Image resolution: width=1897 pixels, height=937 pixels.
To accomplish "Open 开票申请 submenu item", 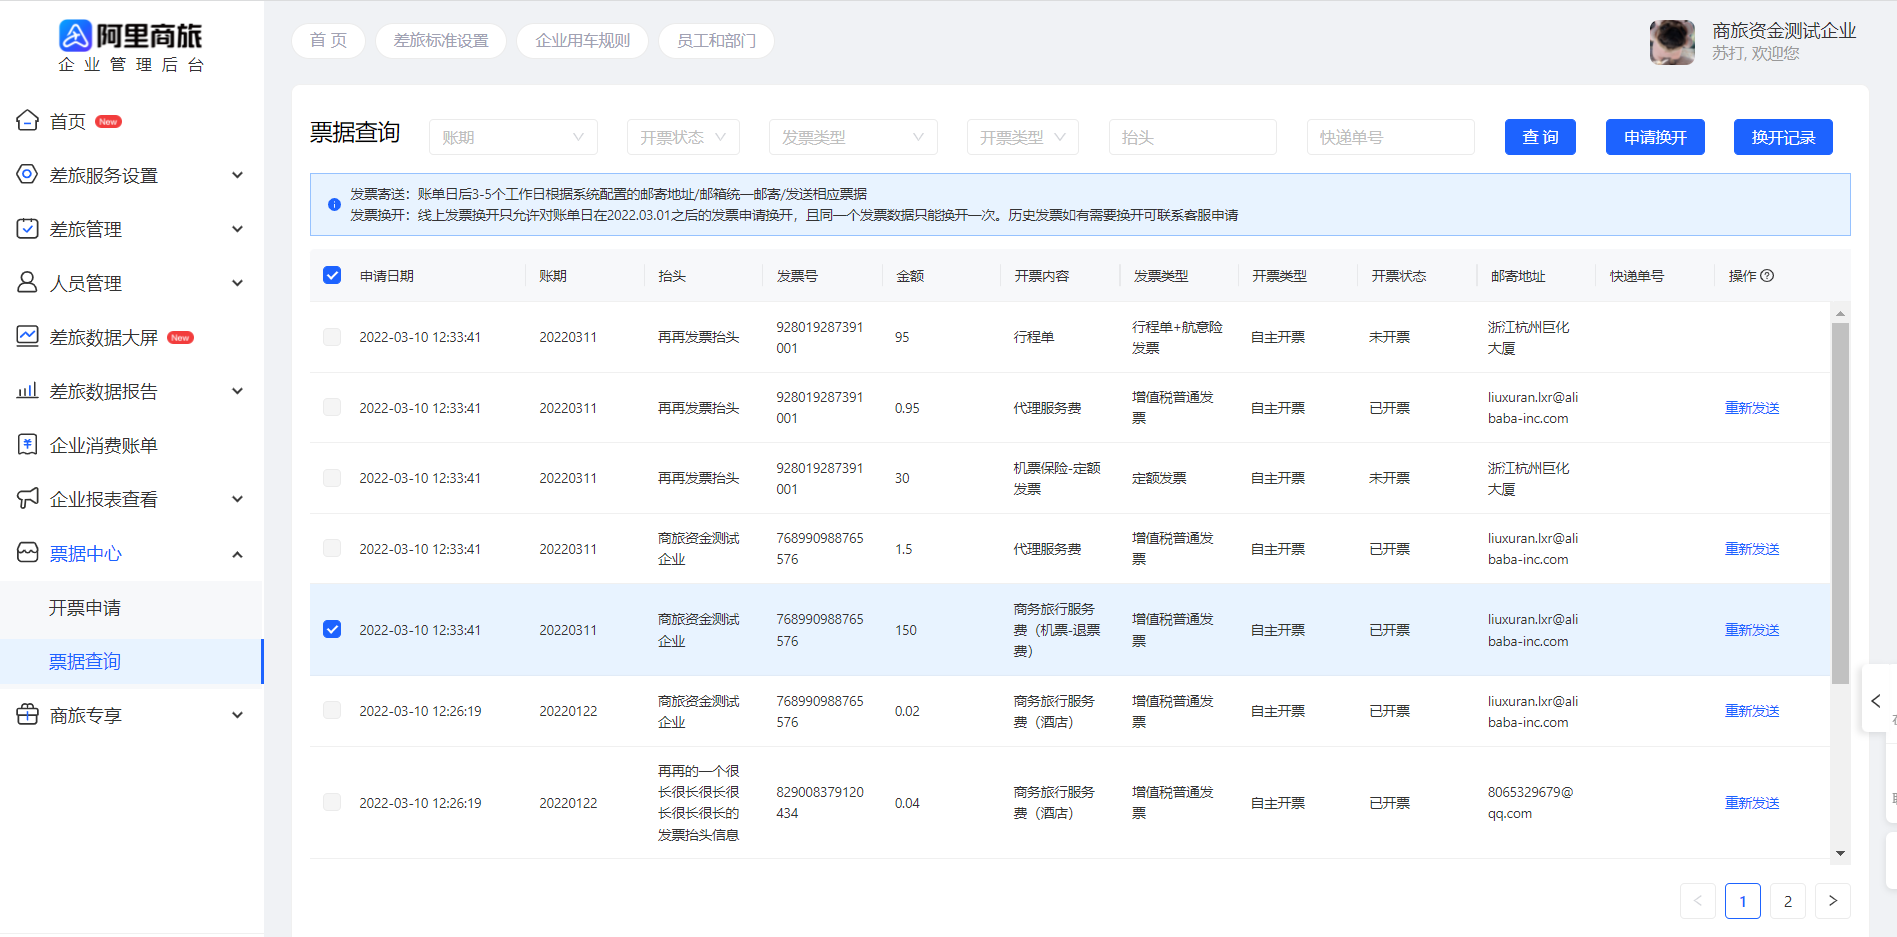I will click(x=131, y=608).
